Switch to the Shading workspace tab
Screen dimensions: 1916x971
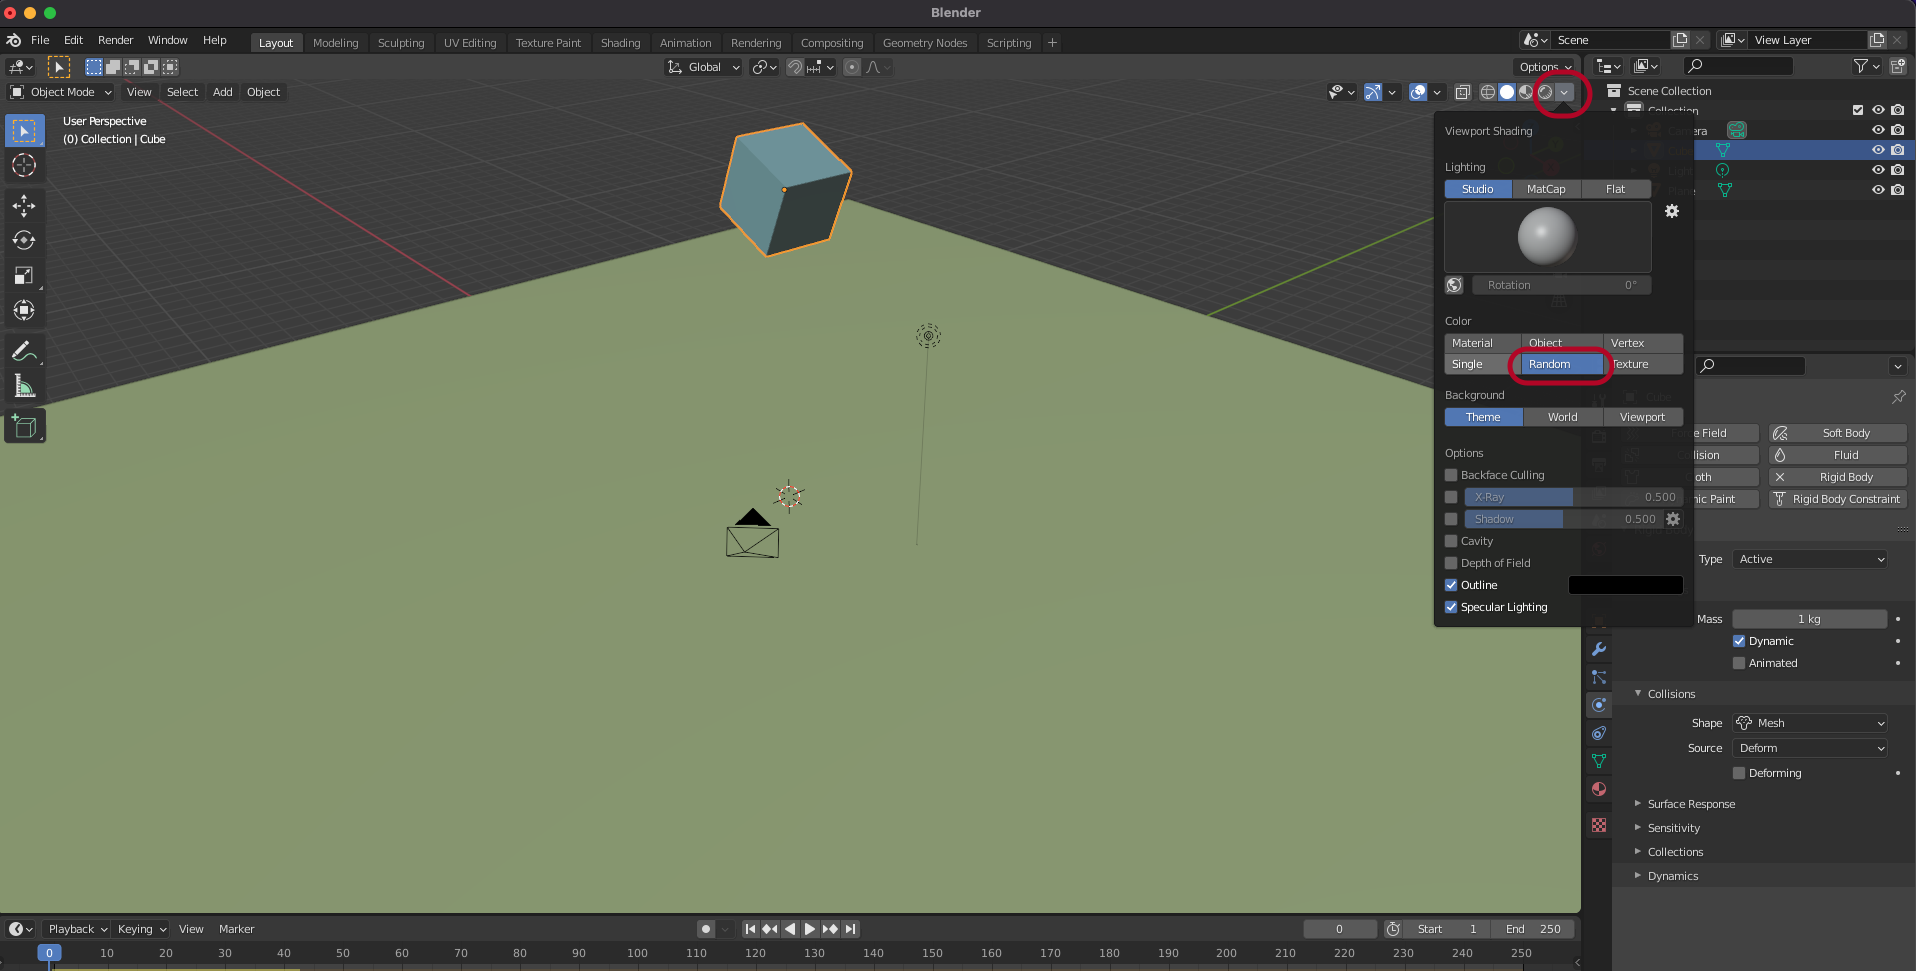(x=621, y=43)
